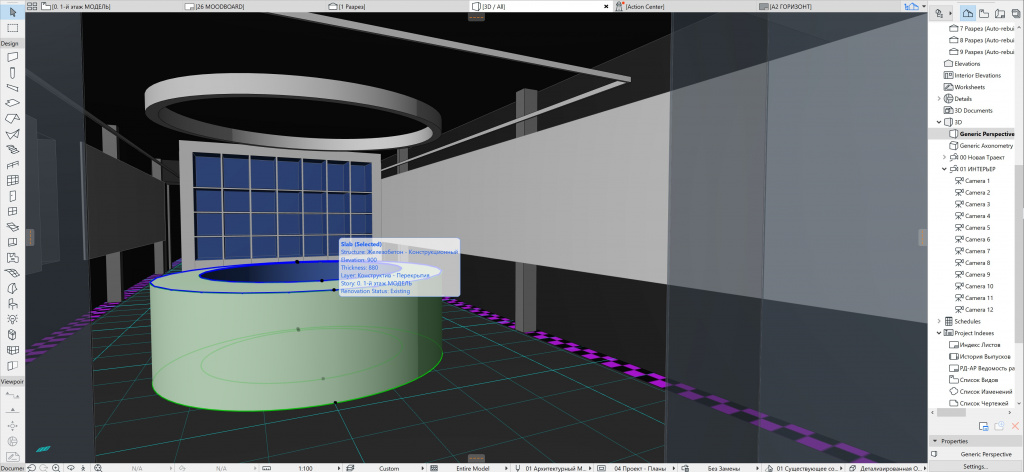Open the Publisher Sets navigator icon

(1015, 13)
